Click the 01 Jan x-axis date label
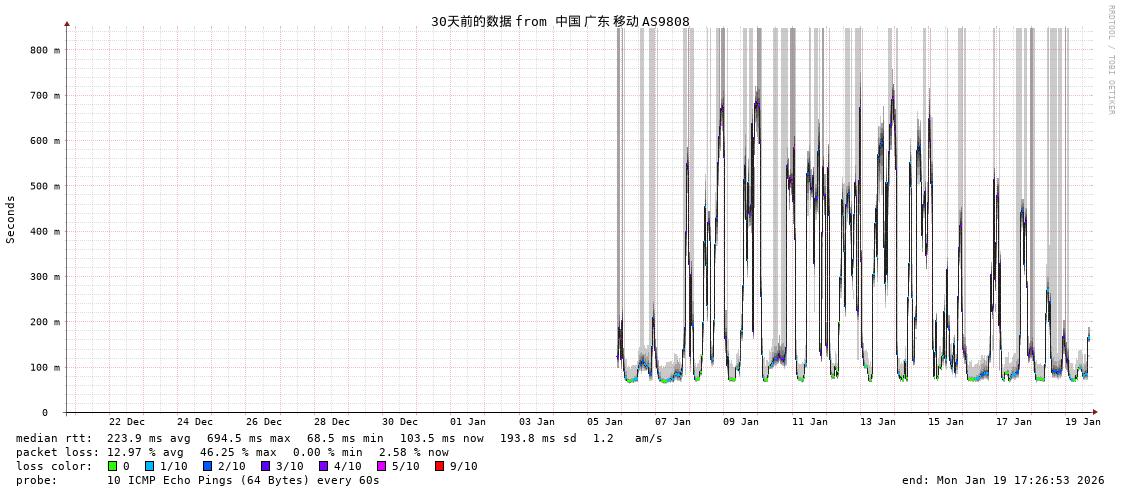 [467, 422]
